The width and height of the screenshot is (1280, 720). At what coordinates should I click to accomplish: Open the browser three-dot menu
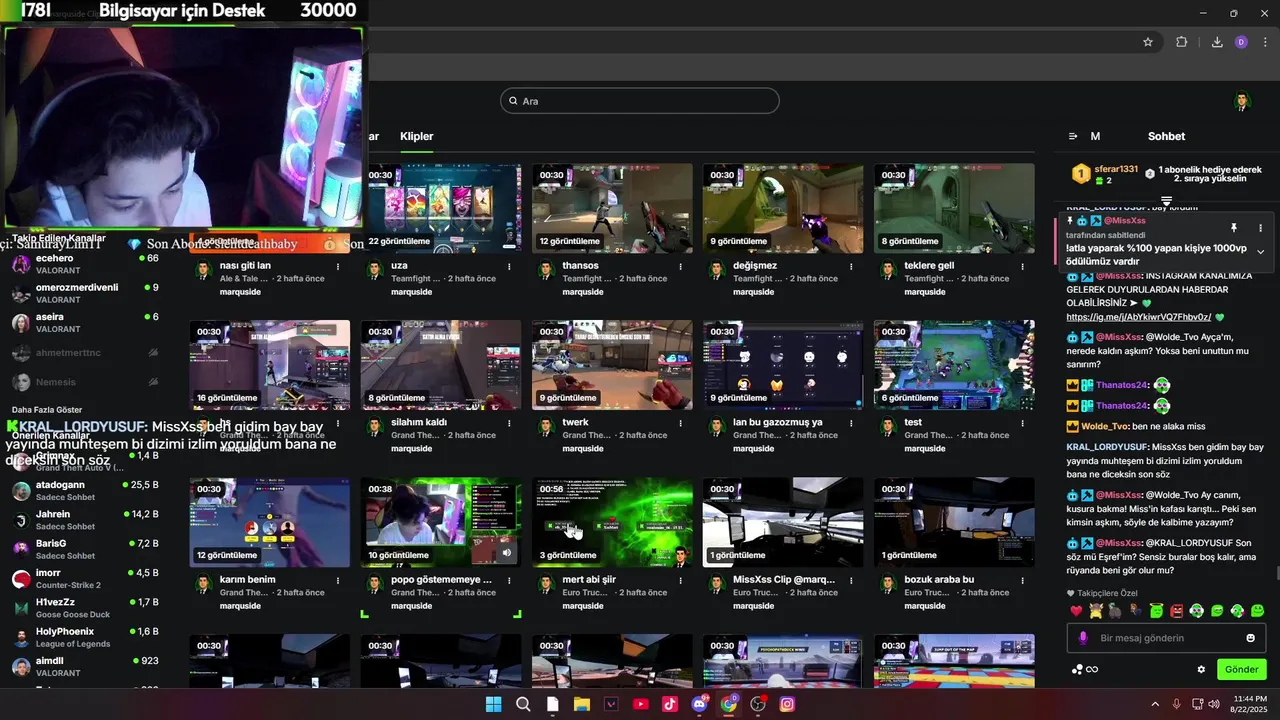coord(1266,42)
